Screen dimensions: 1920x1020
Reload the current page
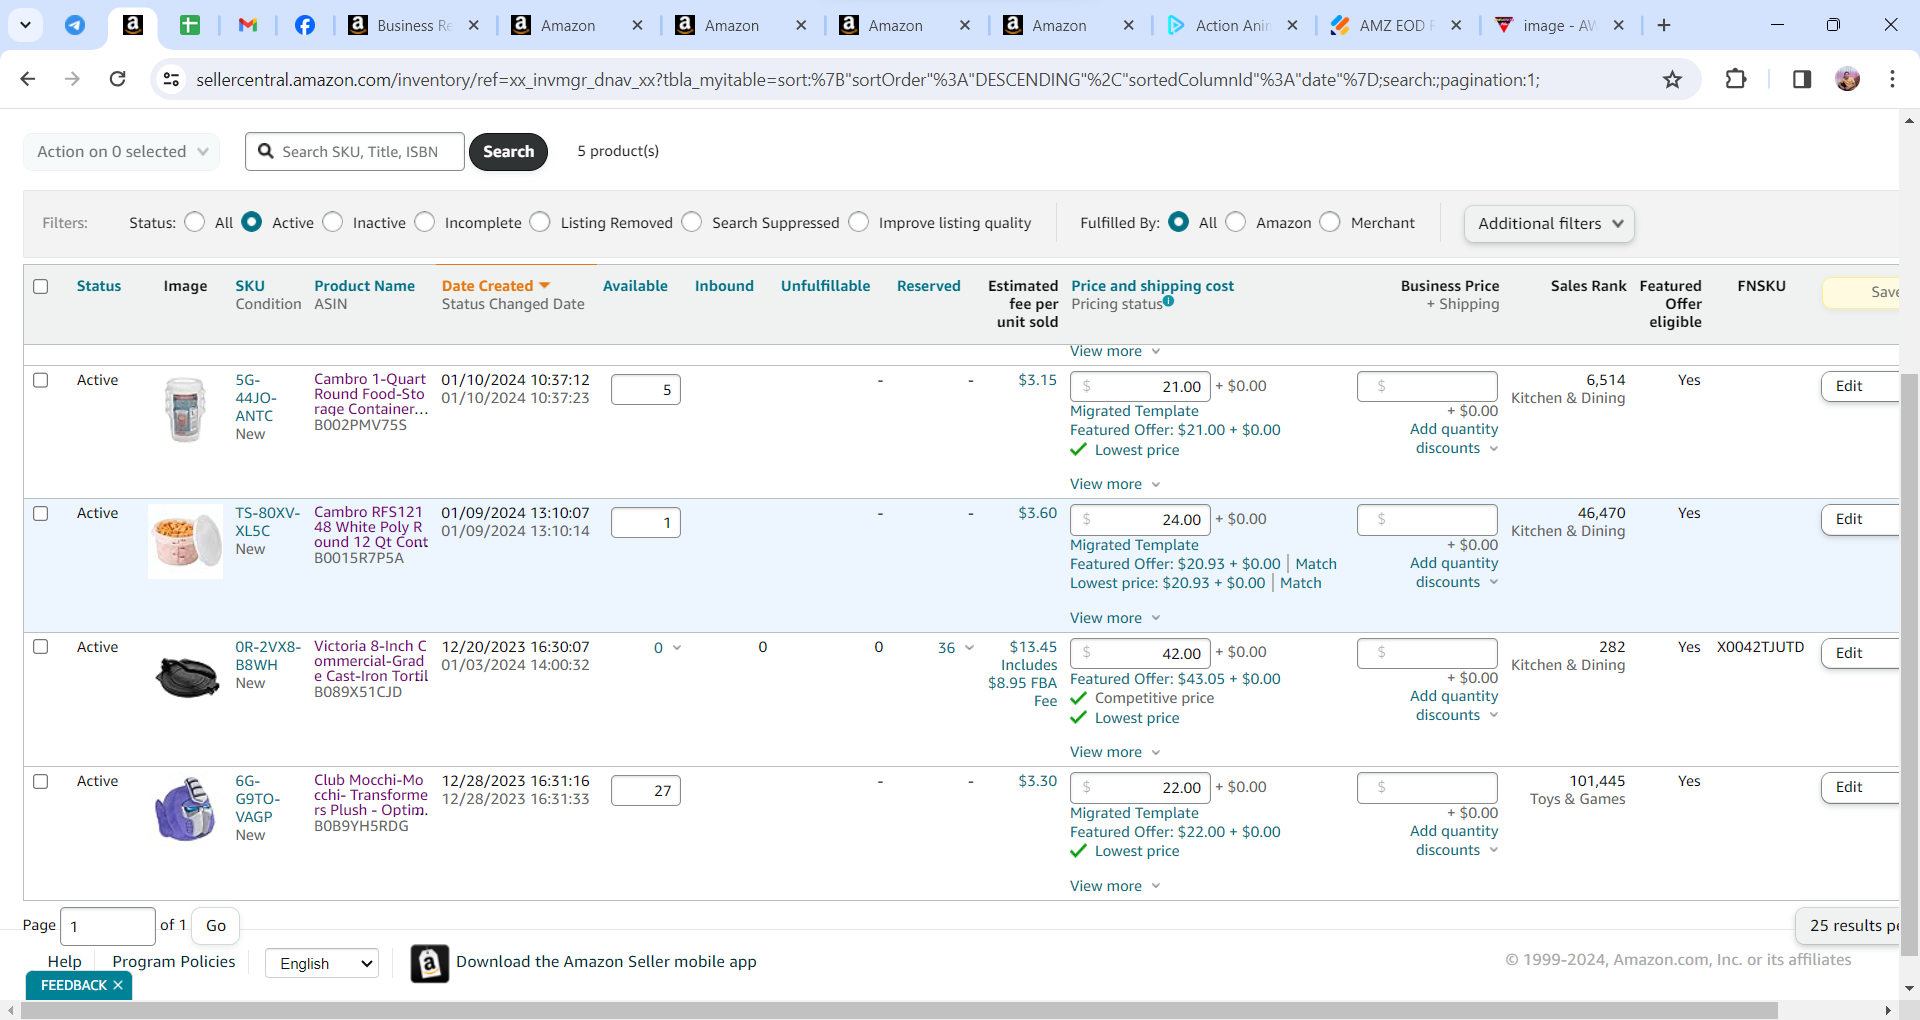tap(117, 79)
